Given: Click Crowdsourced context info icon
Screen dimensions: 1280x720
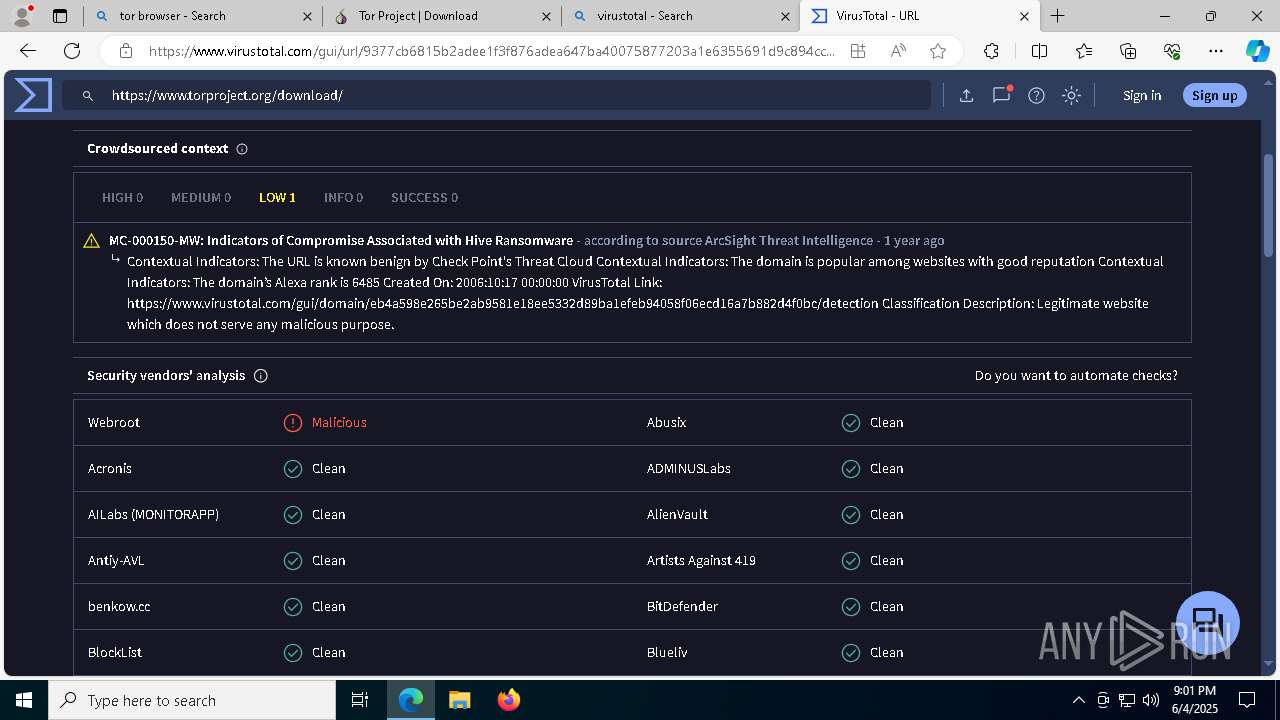Looking at the screenshot, I should tap(242, 149).
